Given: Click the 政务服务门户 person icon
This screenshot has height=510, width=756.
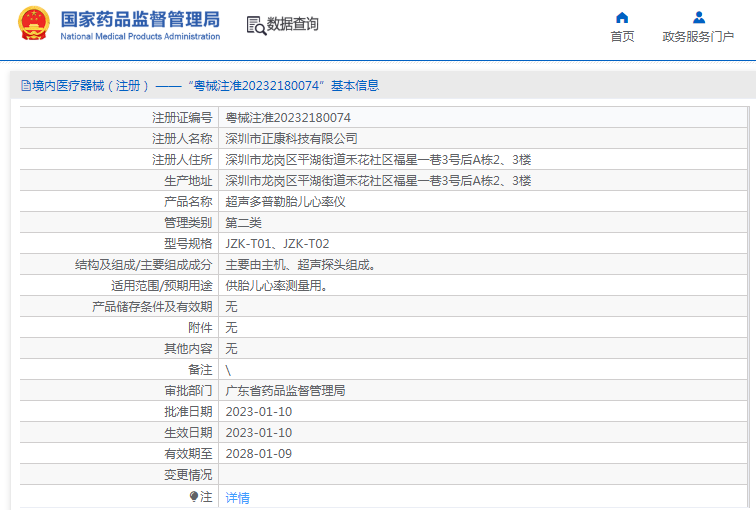Looking at the screenshot, I should click(699, 18).
